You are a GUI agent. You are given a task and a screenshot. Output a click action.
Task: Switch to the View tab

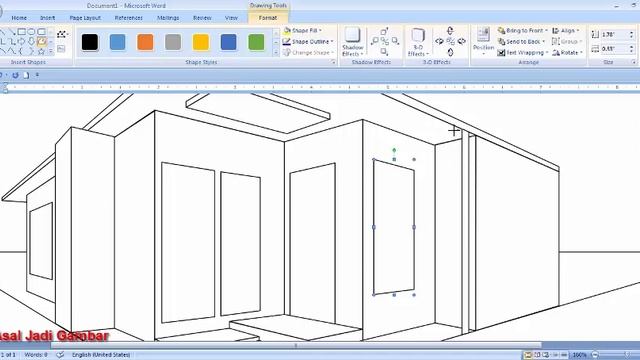(x=231, y=18)
